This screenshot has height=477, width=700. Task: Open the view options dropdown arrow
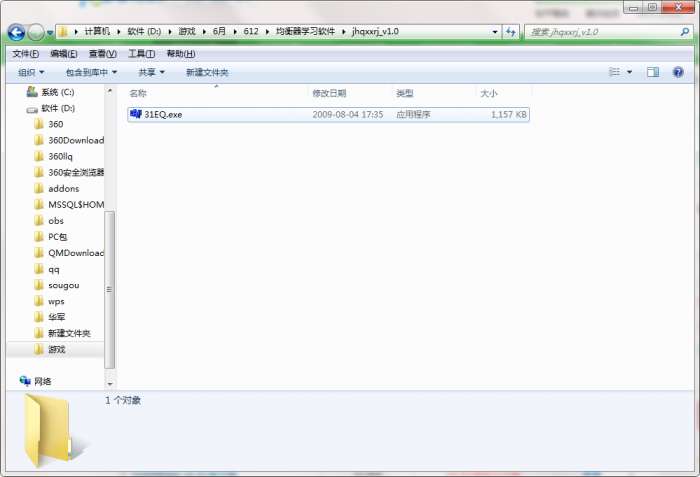tap(629, 72)
